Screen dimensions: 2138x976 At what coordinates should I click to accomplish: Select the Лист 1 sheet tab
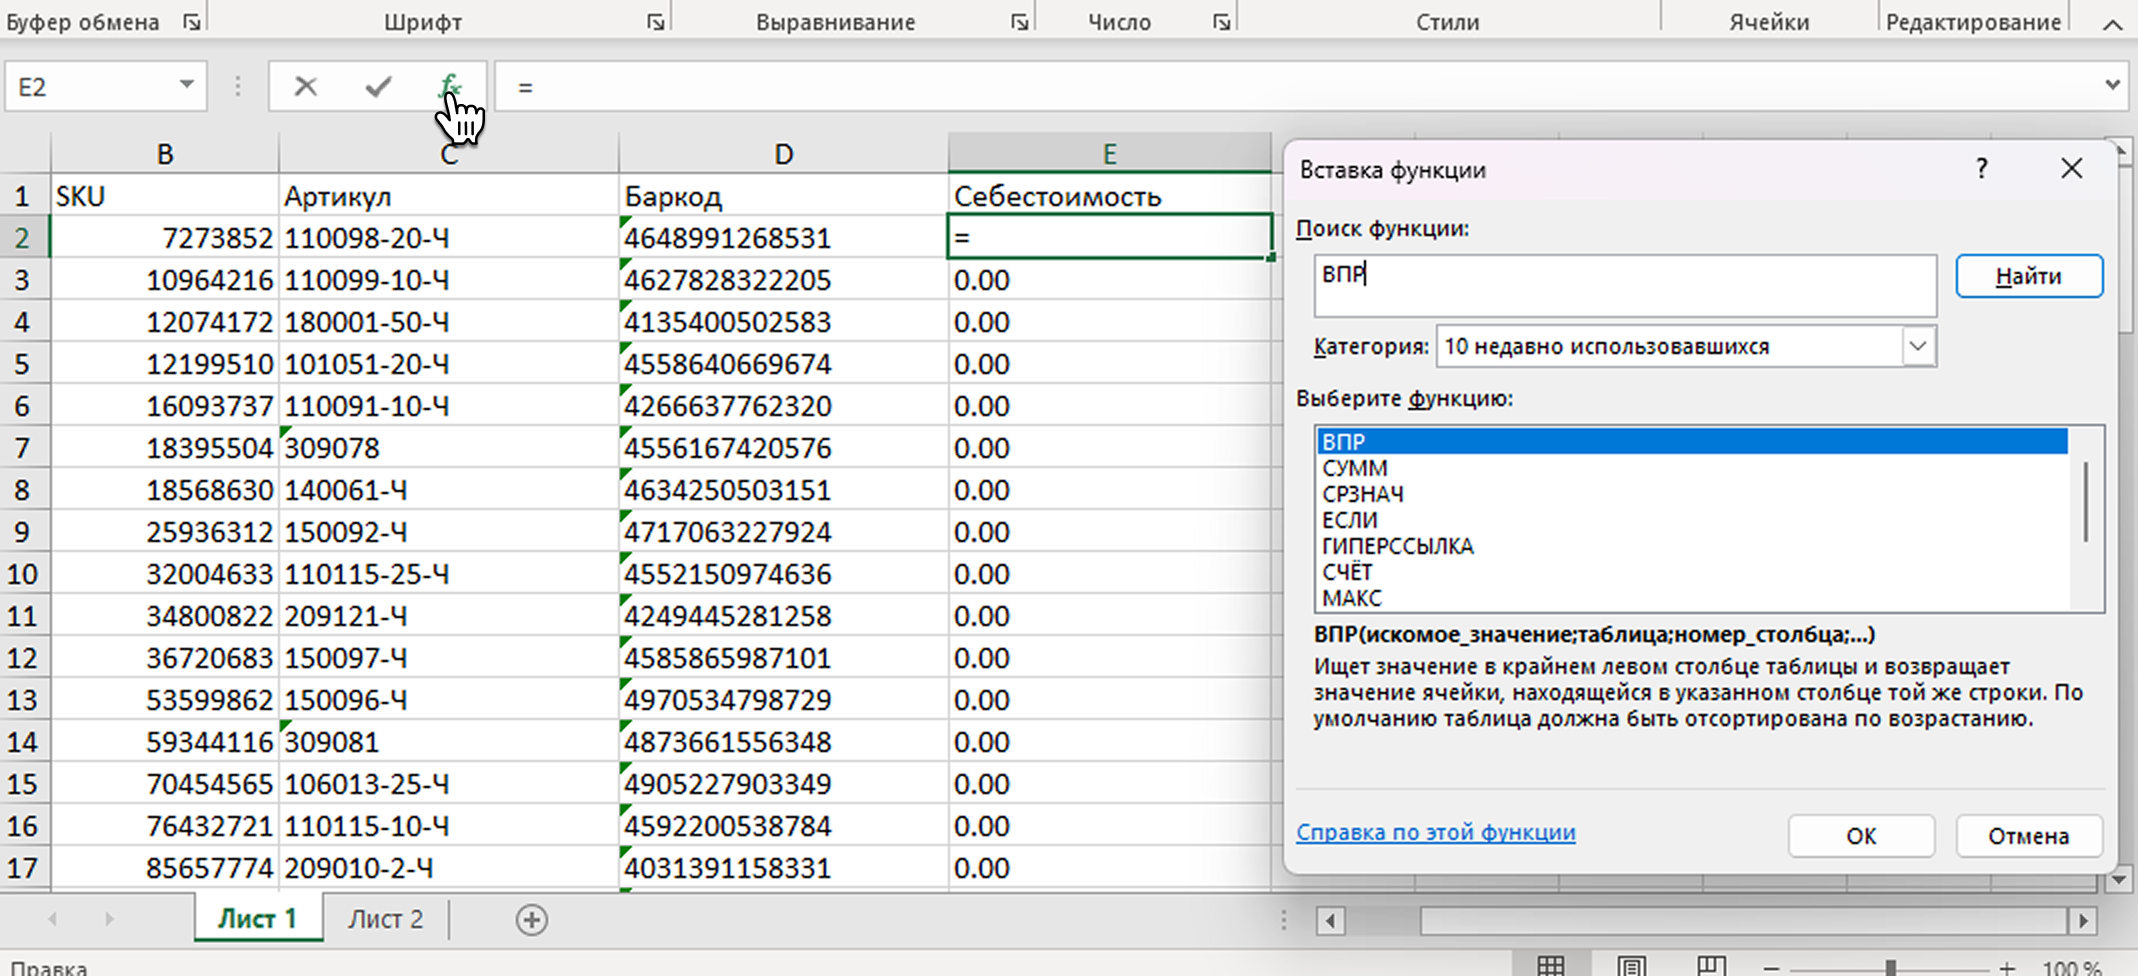pos(258,919)
